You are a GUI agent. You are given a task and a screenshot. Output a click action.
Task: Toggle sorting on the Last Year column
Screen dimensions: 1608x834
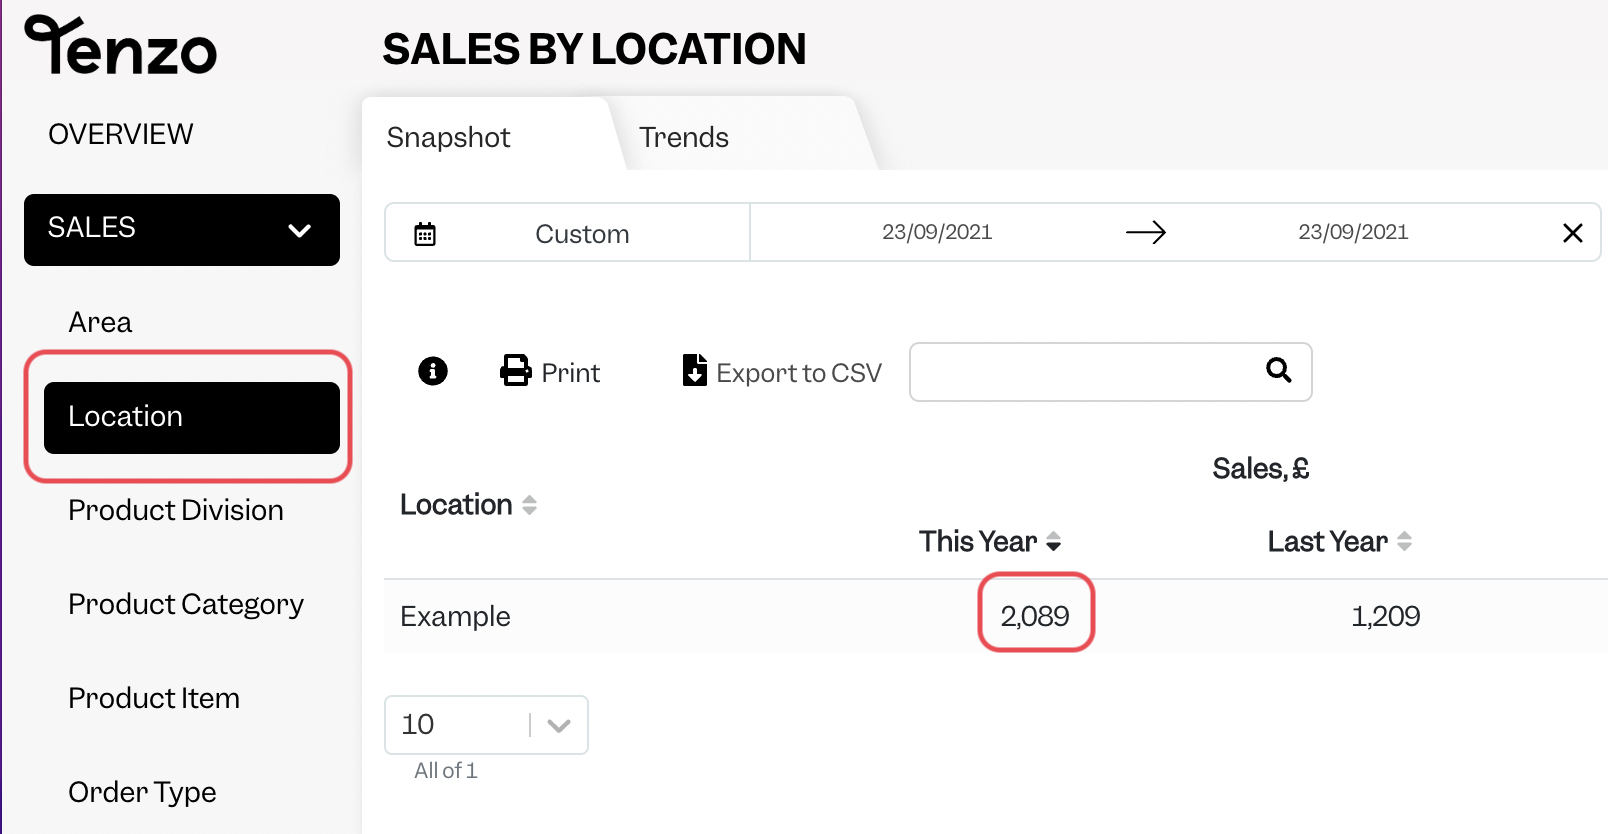pyautogui.click(x=1406, y=541)
